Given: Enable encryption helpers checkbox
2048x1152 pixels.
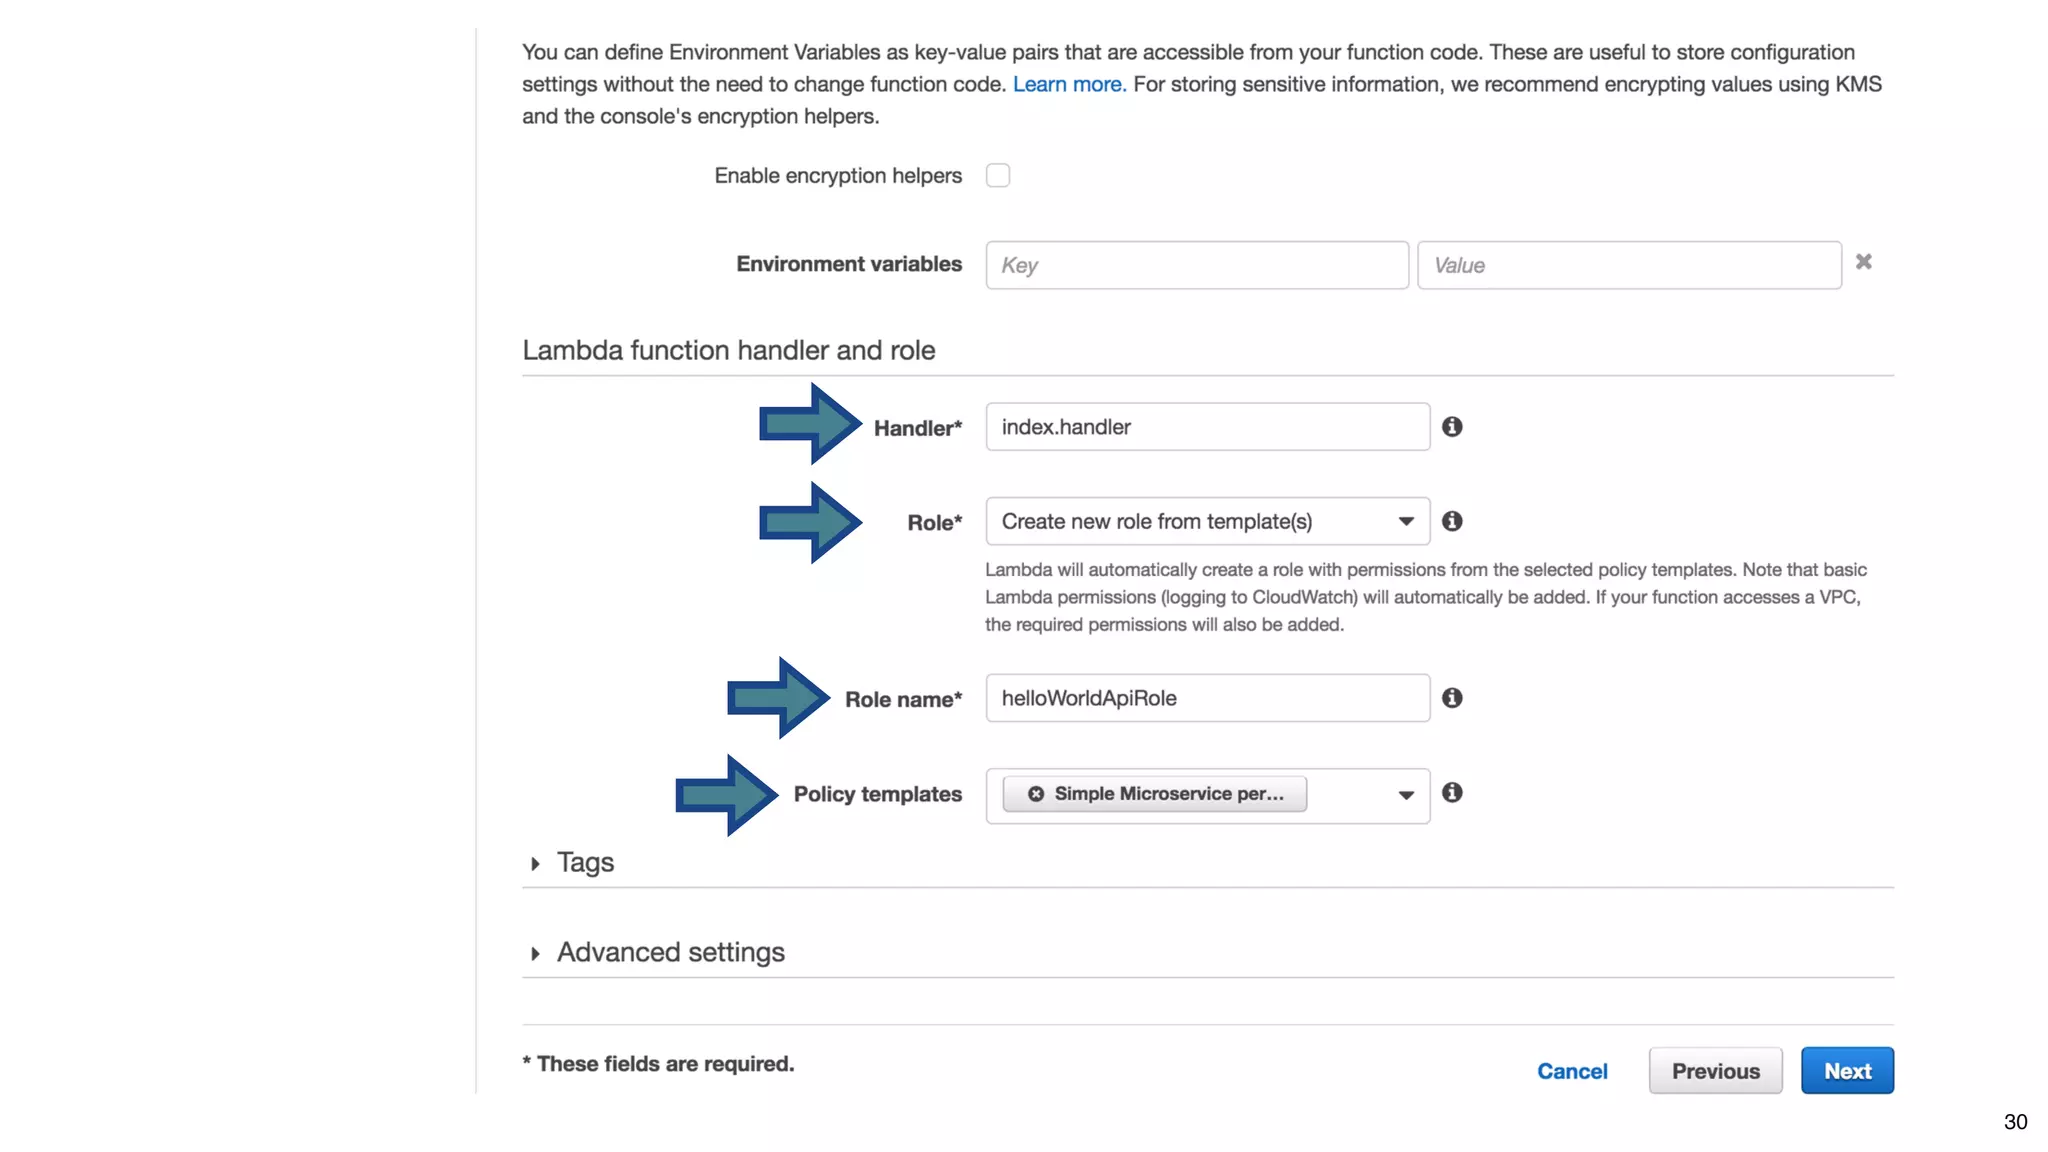Looking at the screenshot, I should pos(997,176).
